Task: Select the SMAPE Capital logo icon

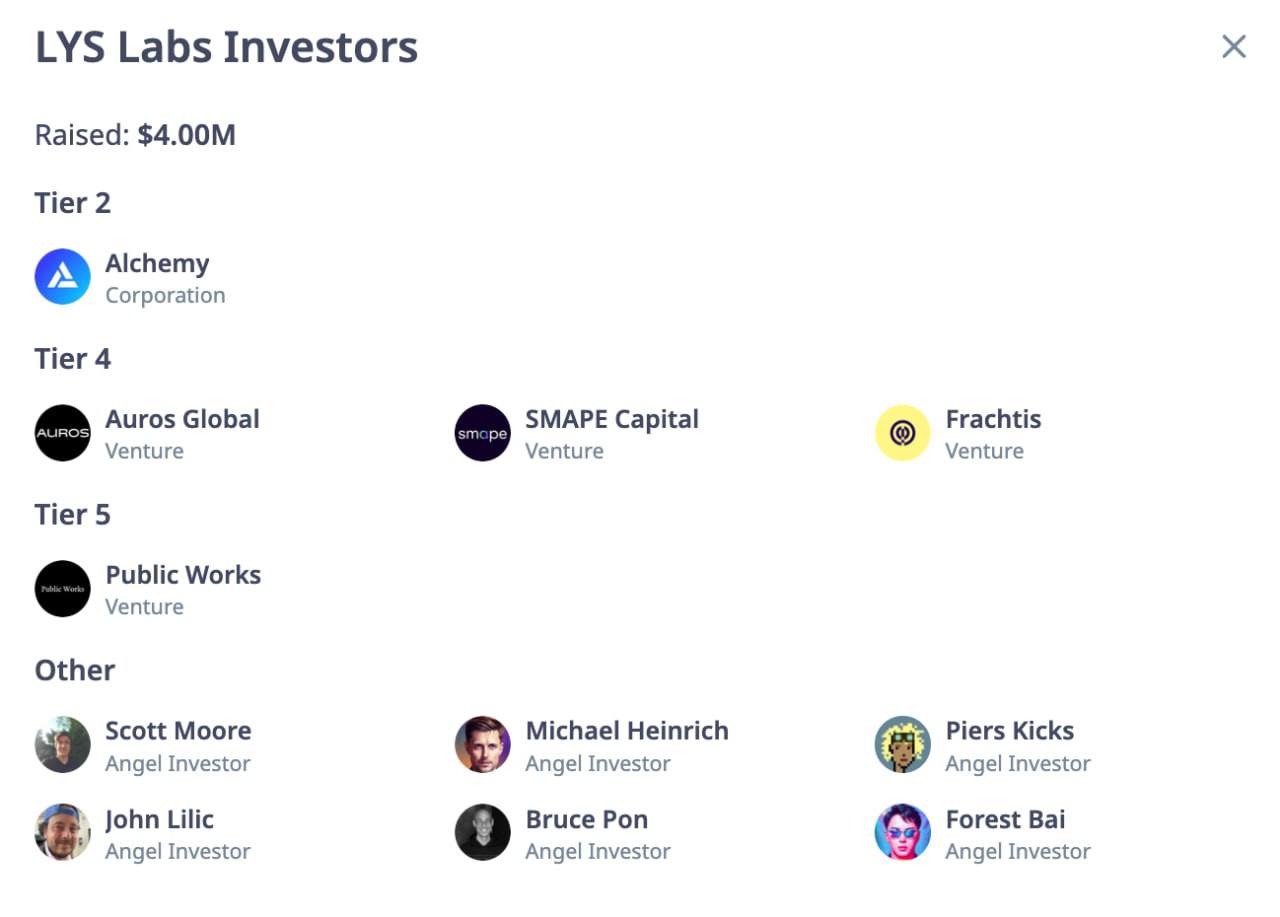Action: 483,433
